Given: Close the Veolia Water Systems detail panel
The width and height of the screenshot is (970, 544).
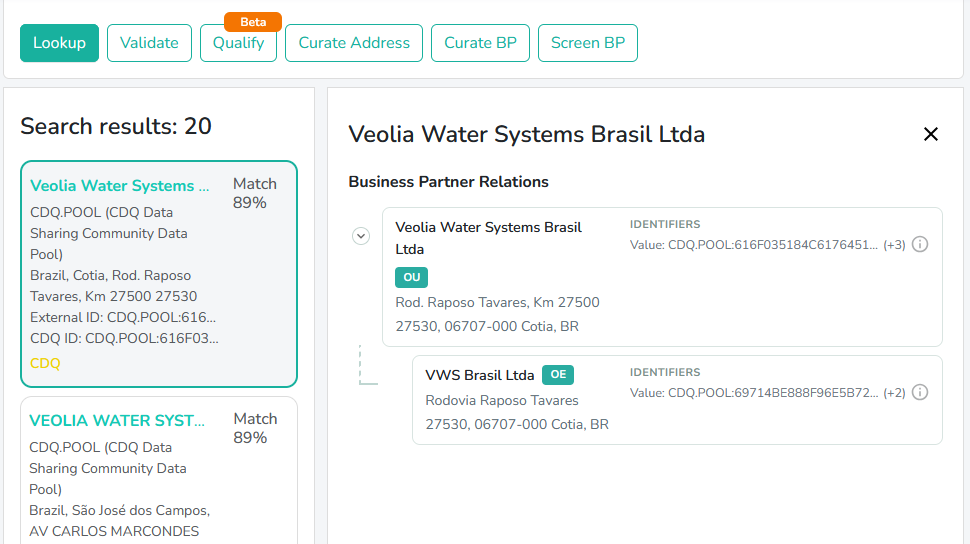Looking at the screenshot, I should [930, 134].
